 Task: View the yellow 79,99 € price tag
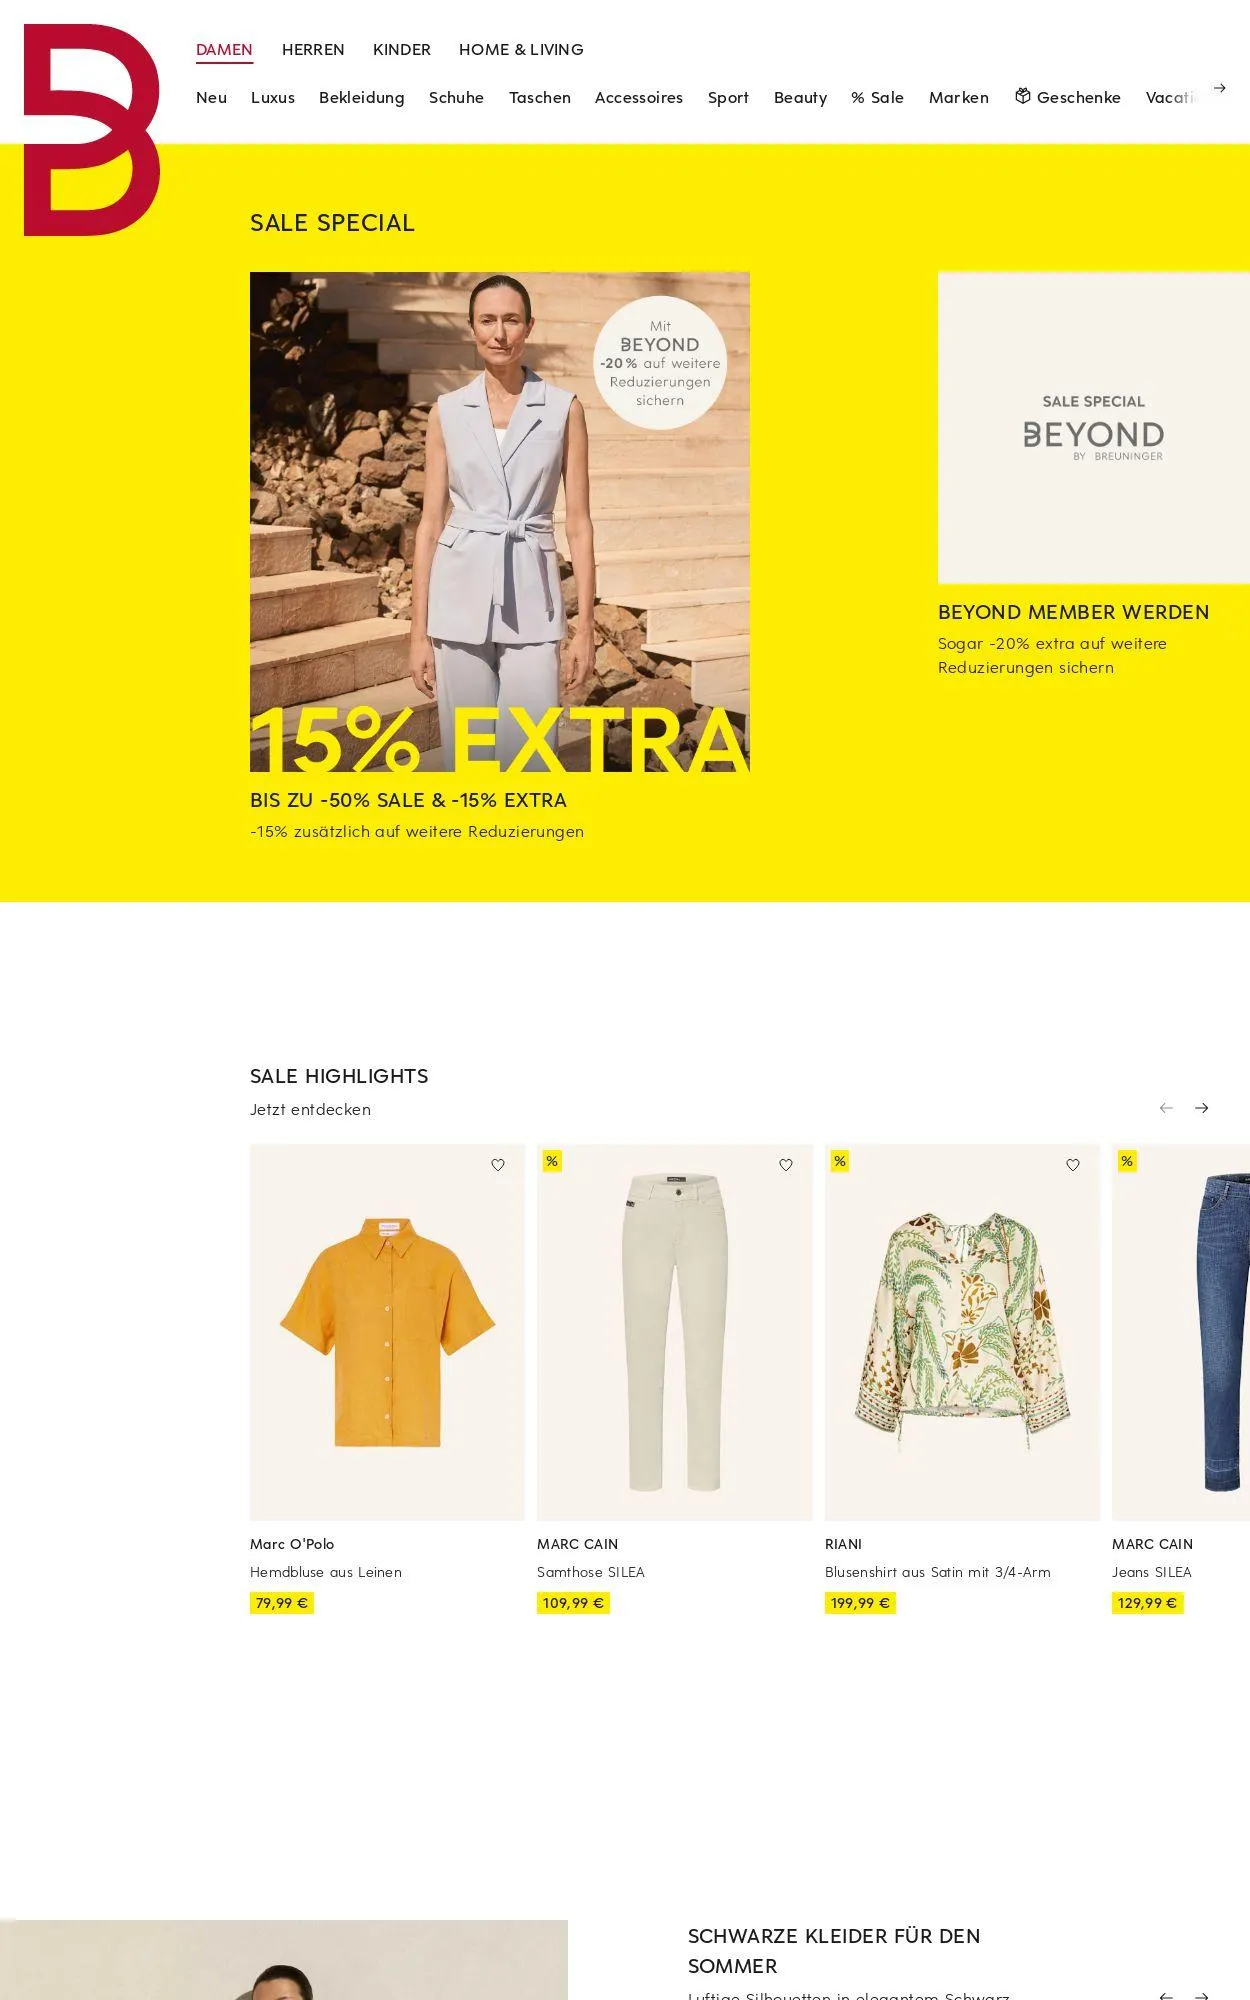[282, 1603]
